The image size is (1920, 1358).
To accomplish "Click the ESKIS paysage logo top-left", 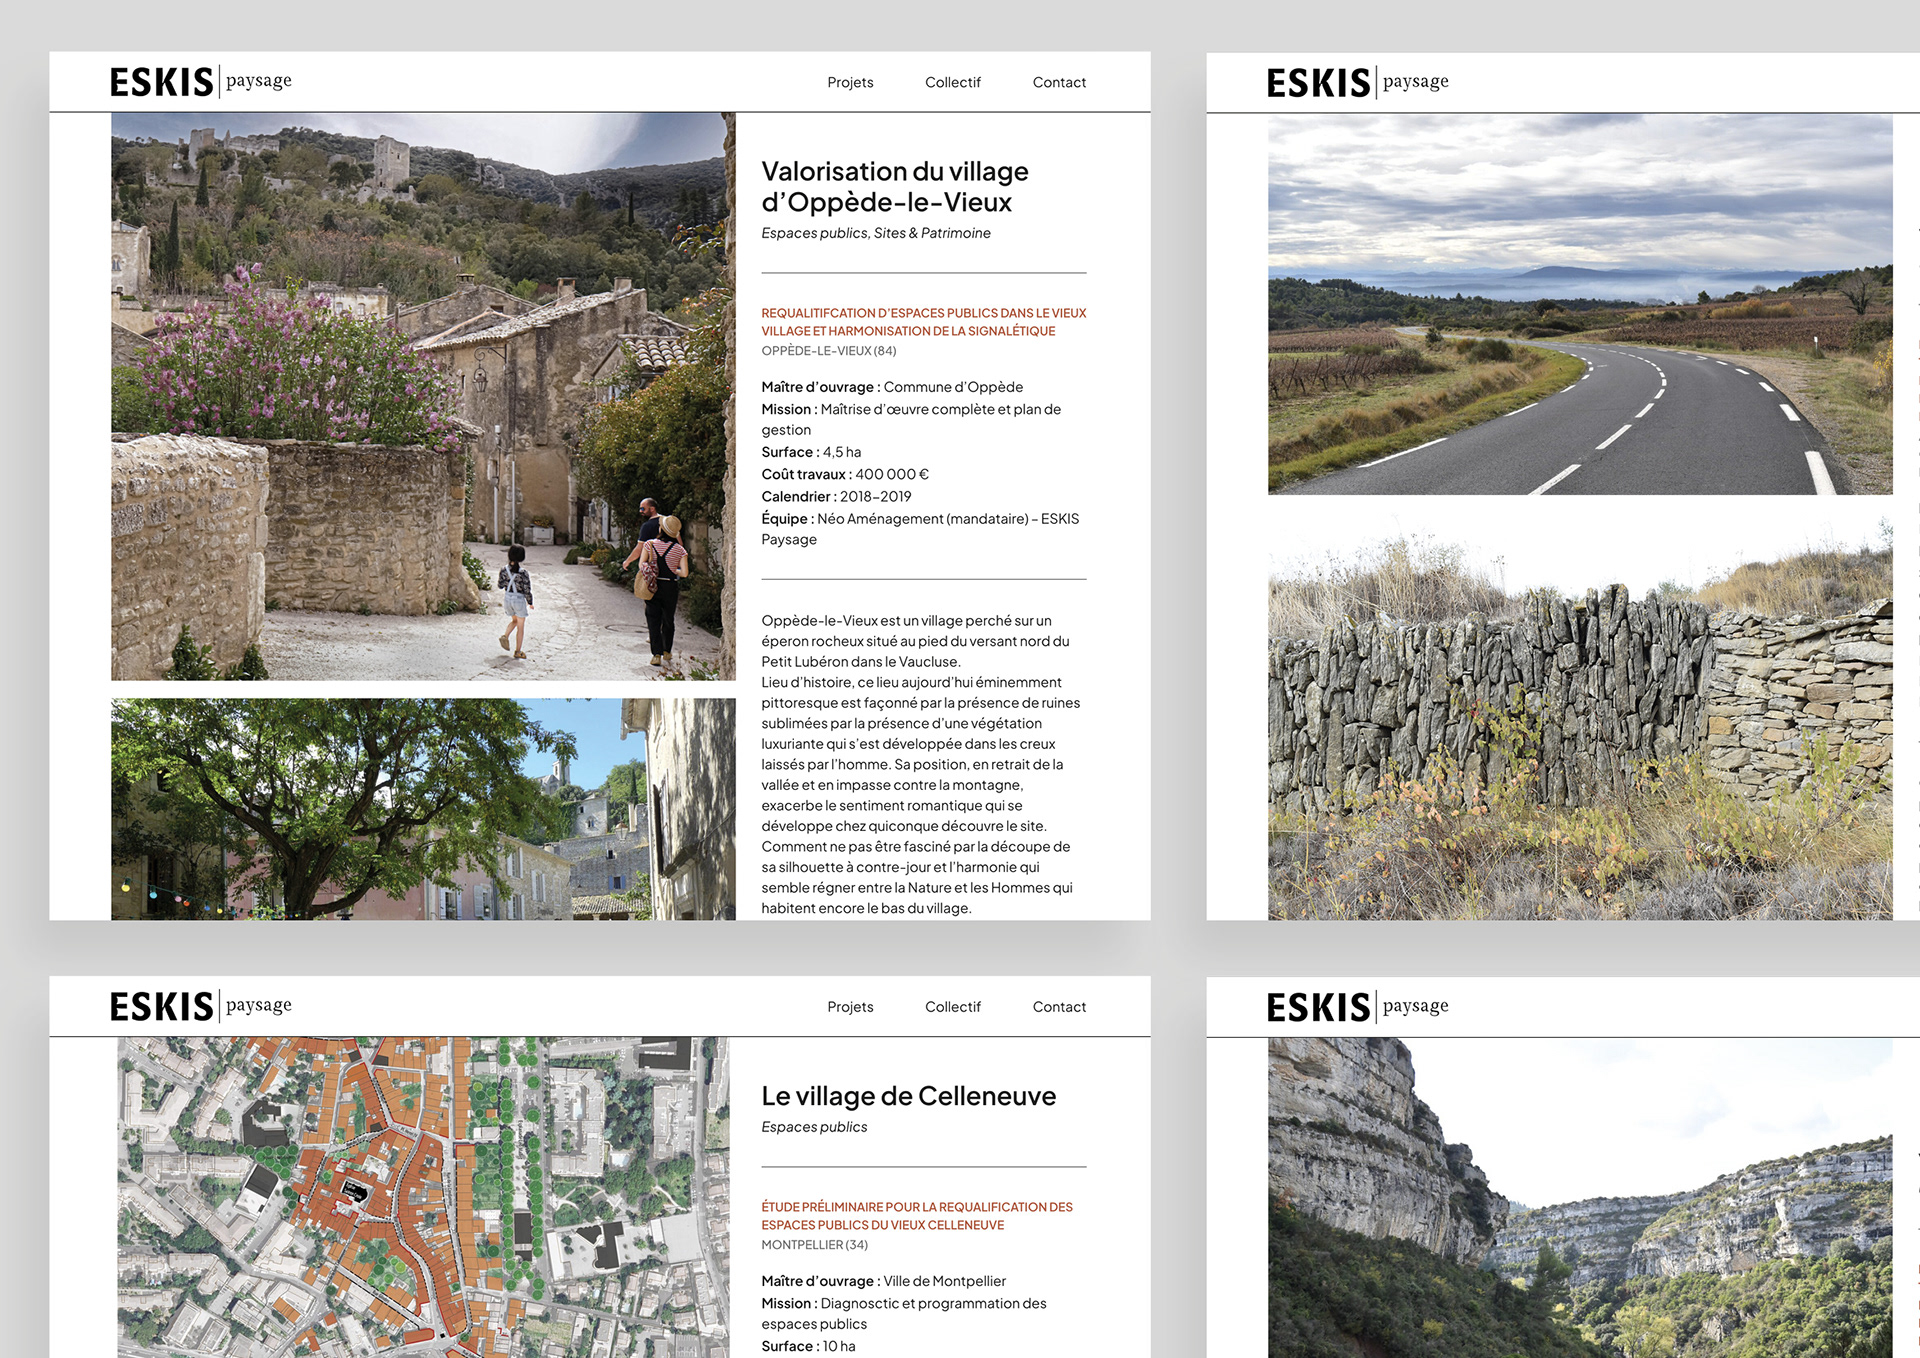I will click(x=200, y=81).
